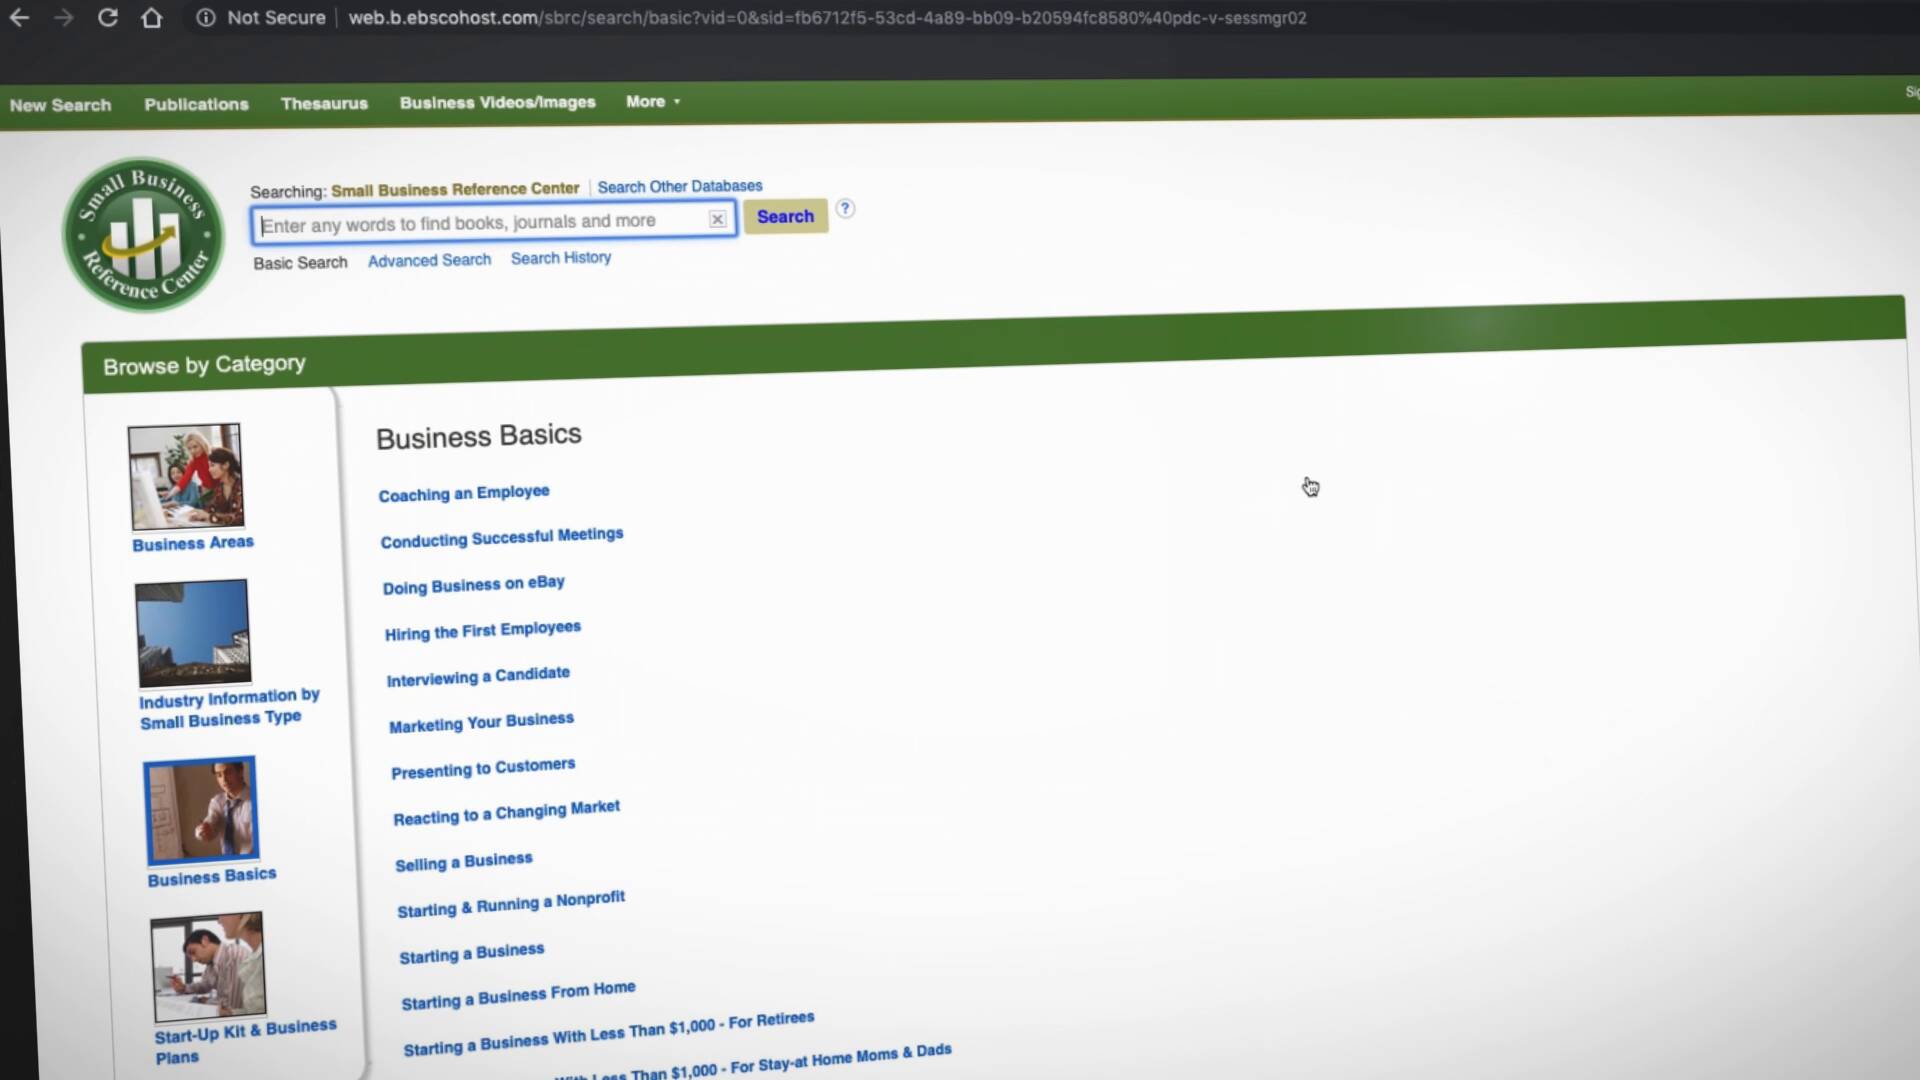The image size is (1920, 1080).
Task: Click the search help question icon
Action: 845,209
